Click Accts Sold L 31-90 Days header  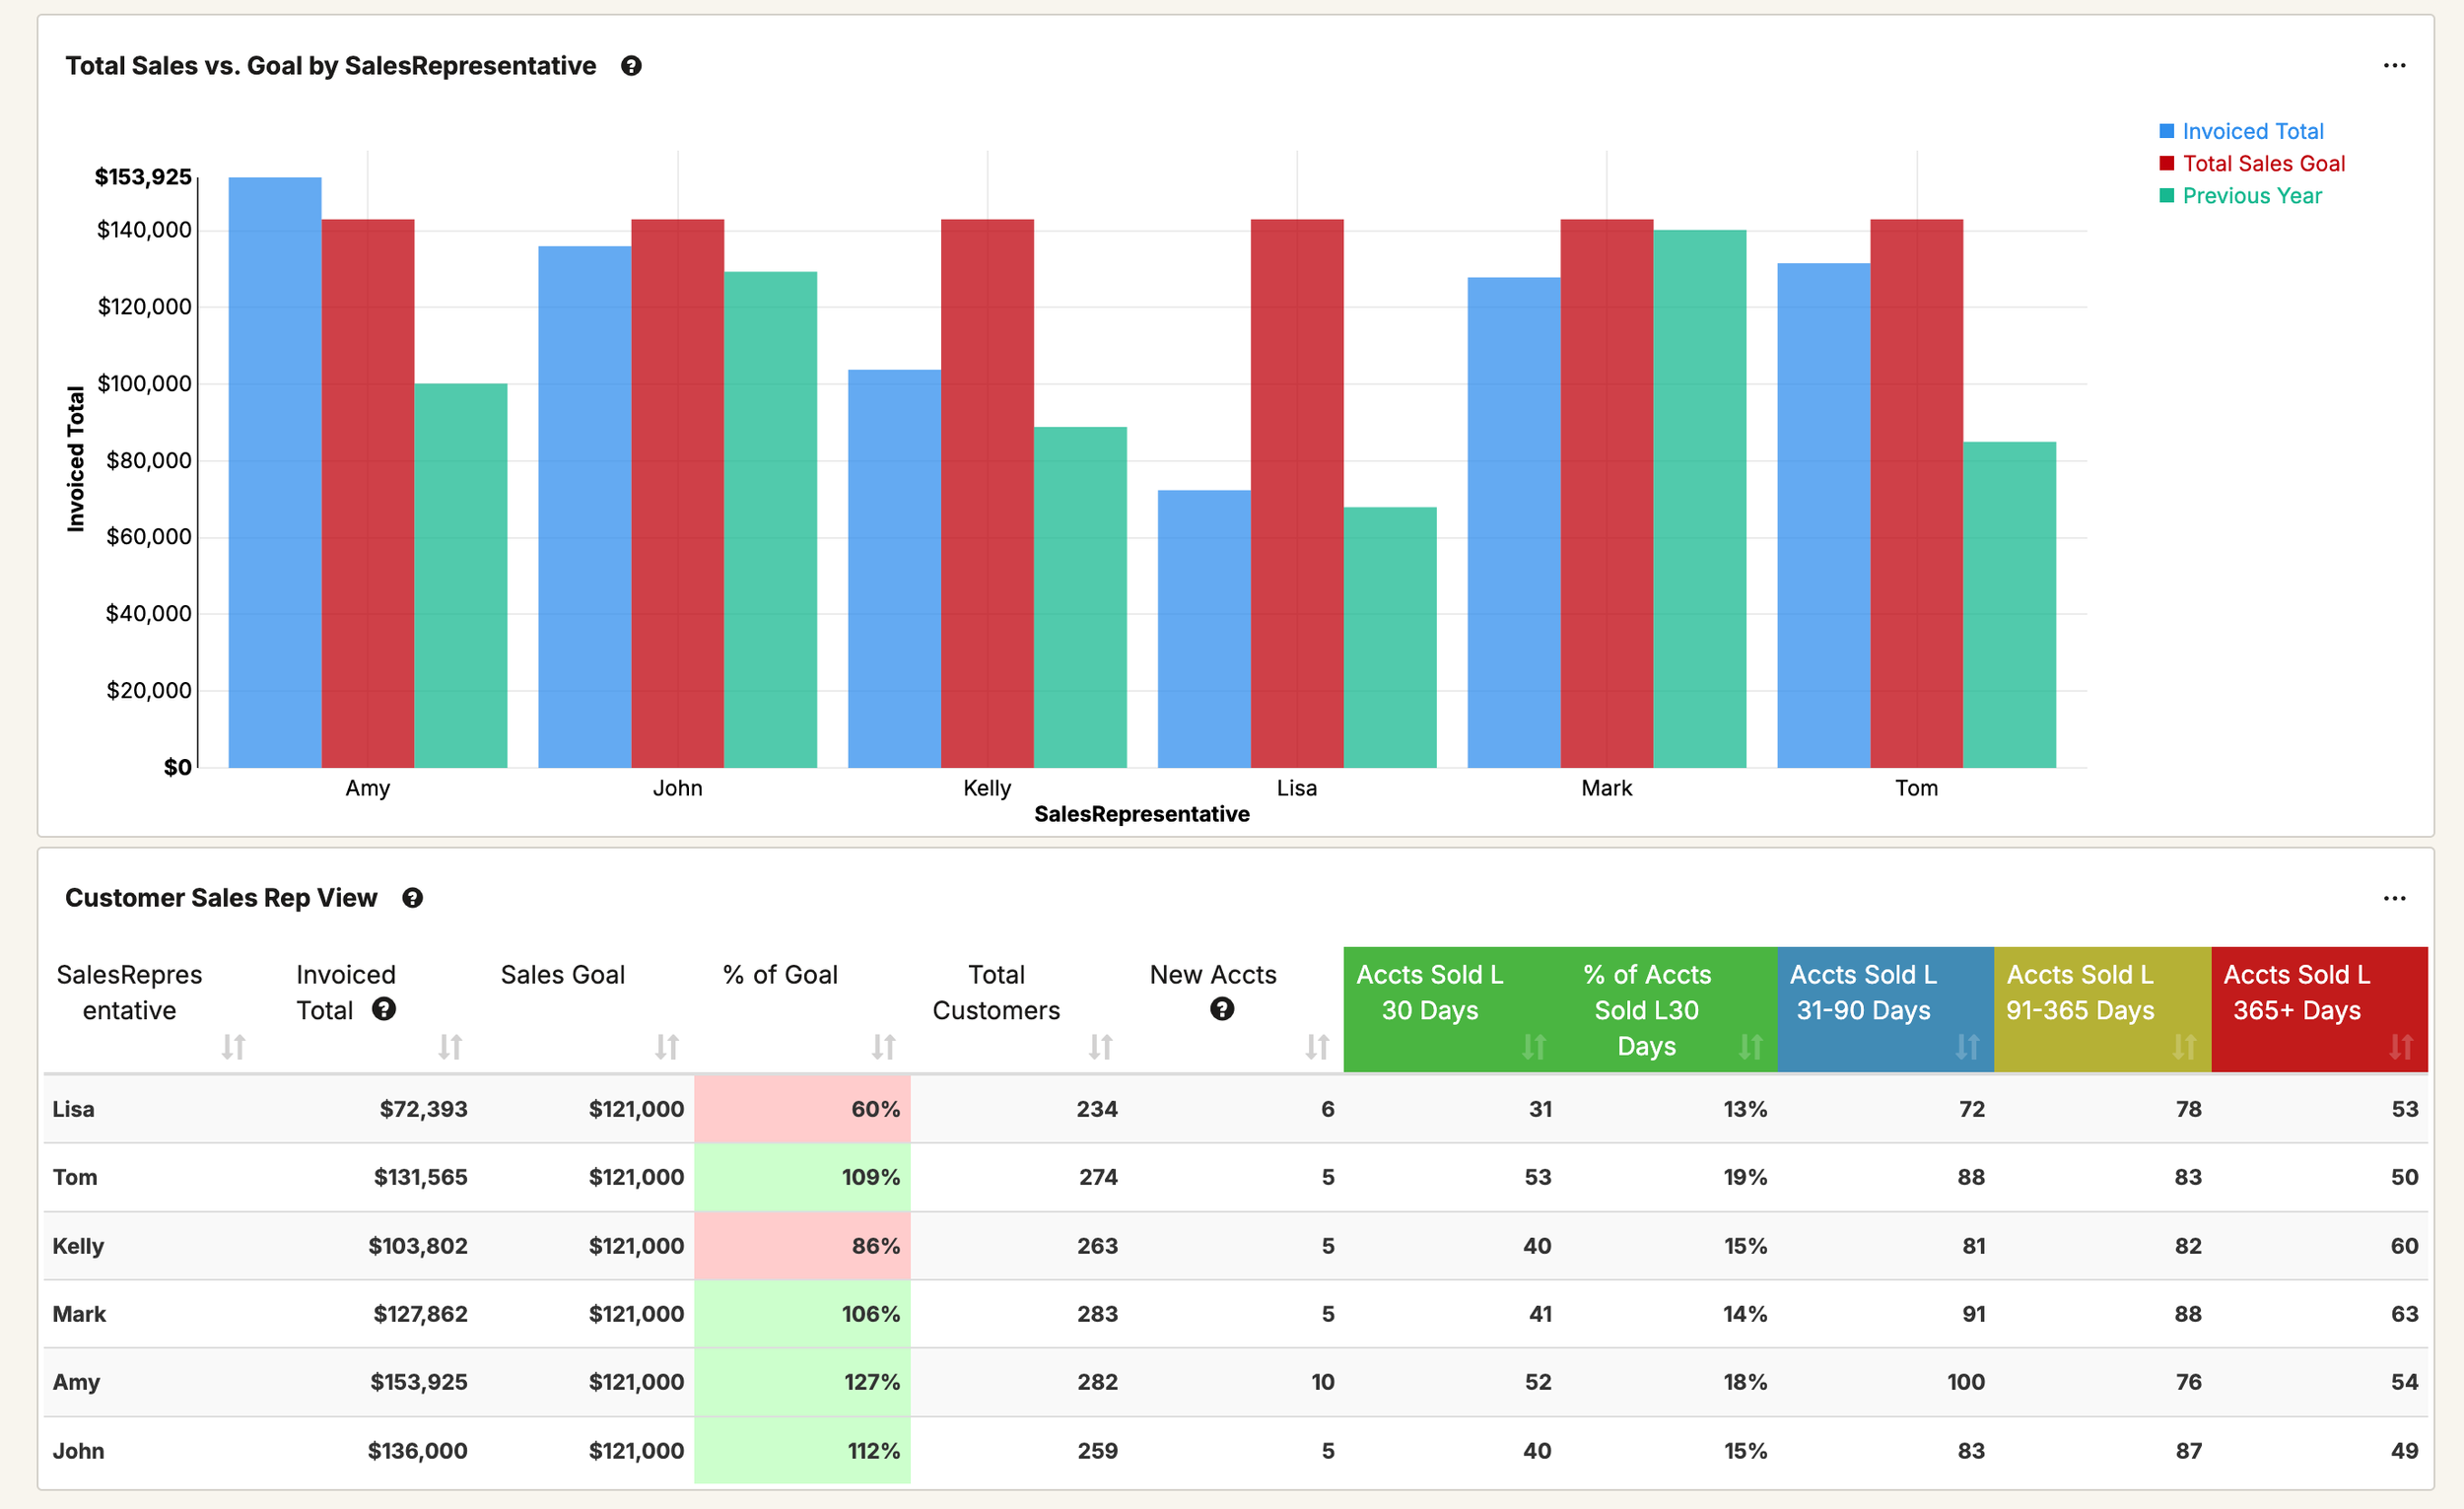[x=1863, y=992]
